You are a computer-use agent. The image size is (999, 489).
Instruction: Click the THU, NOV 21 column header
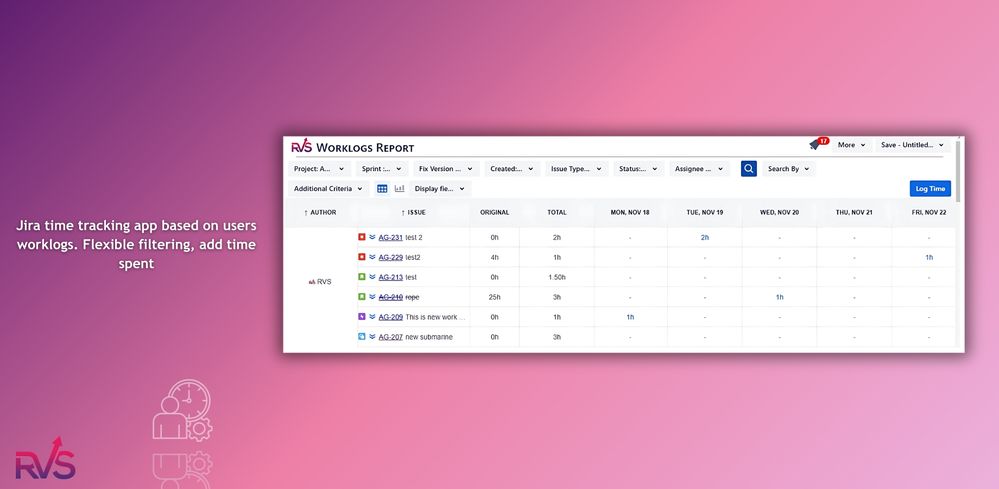854,212
